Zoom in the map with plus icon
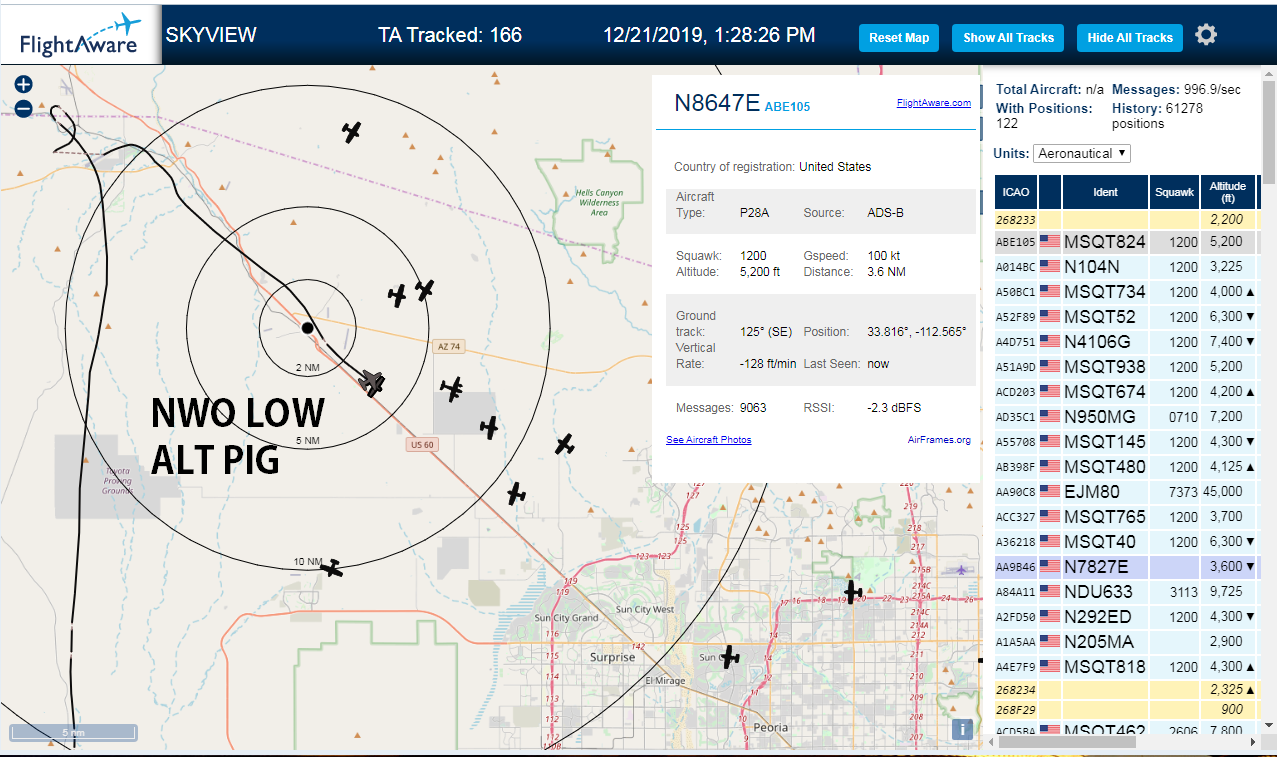The width and height of the screenshot is (1277, 757). pyautogui.click(x=24, y=85)
